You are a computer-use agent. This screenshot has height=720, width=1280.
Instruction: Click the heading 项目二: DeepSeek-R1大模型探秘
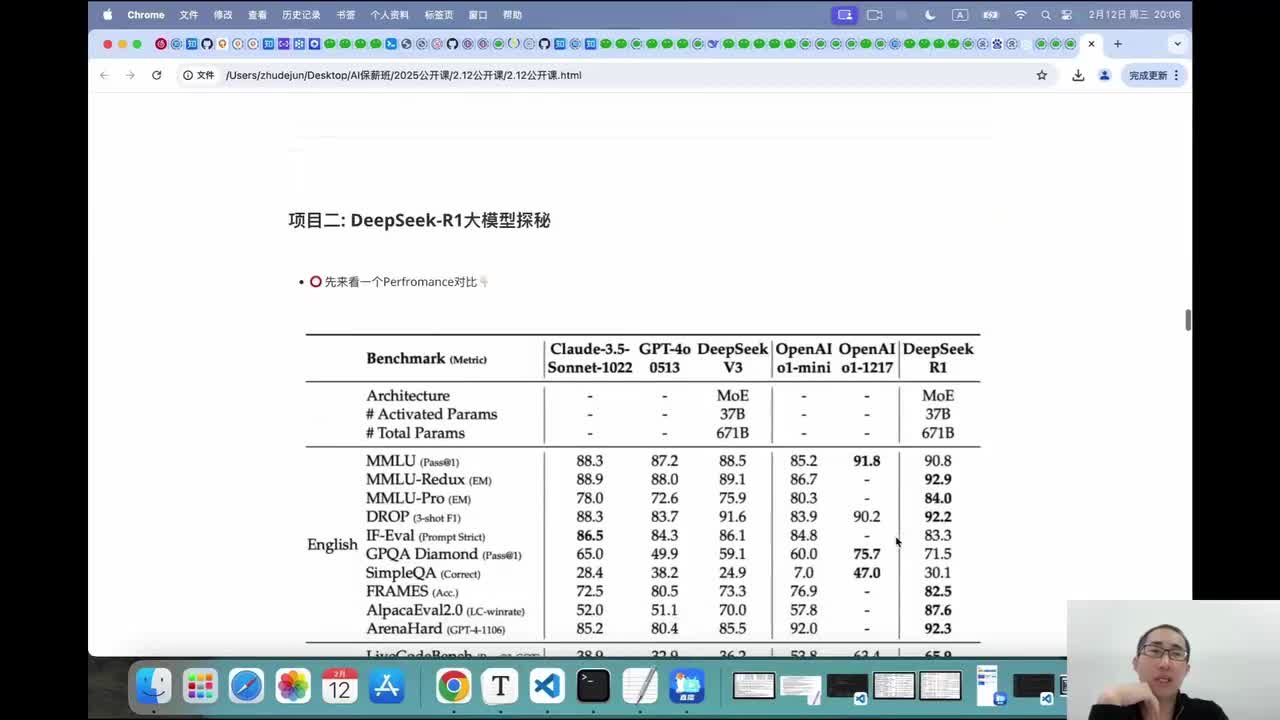419,220
